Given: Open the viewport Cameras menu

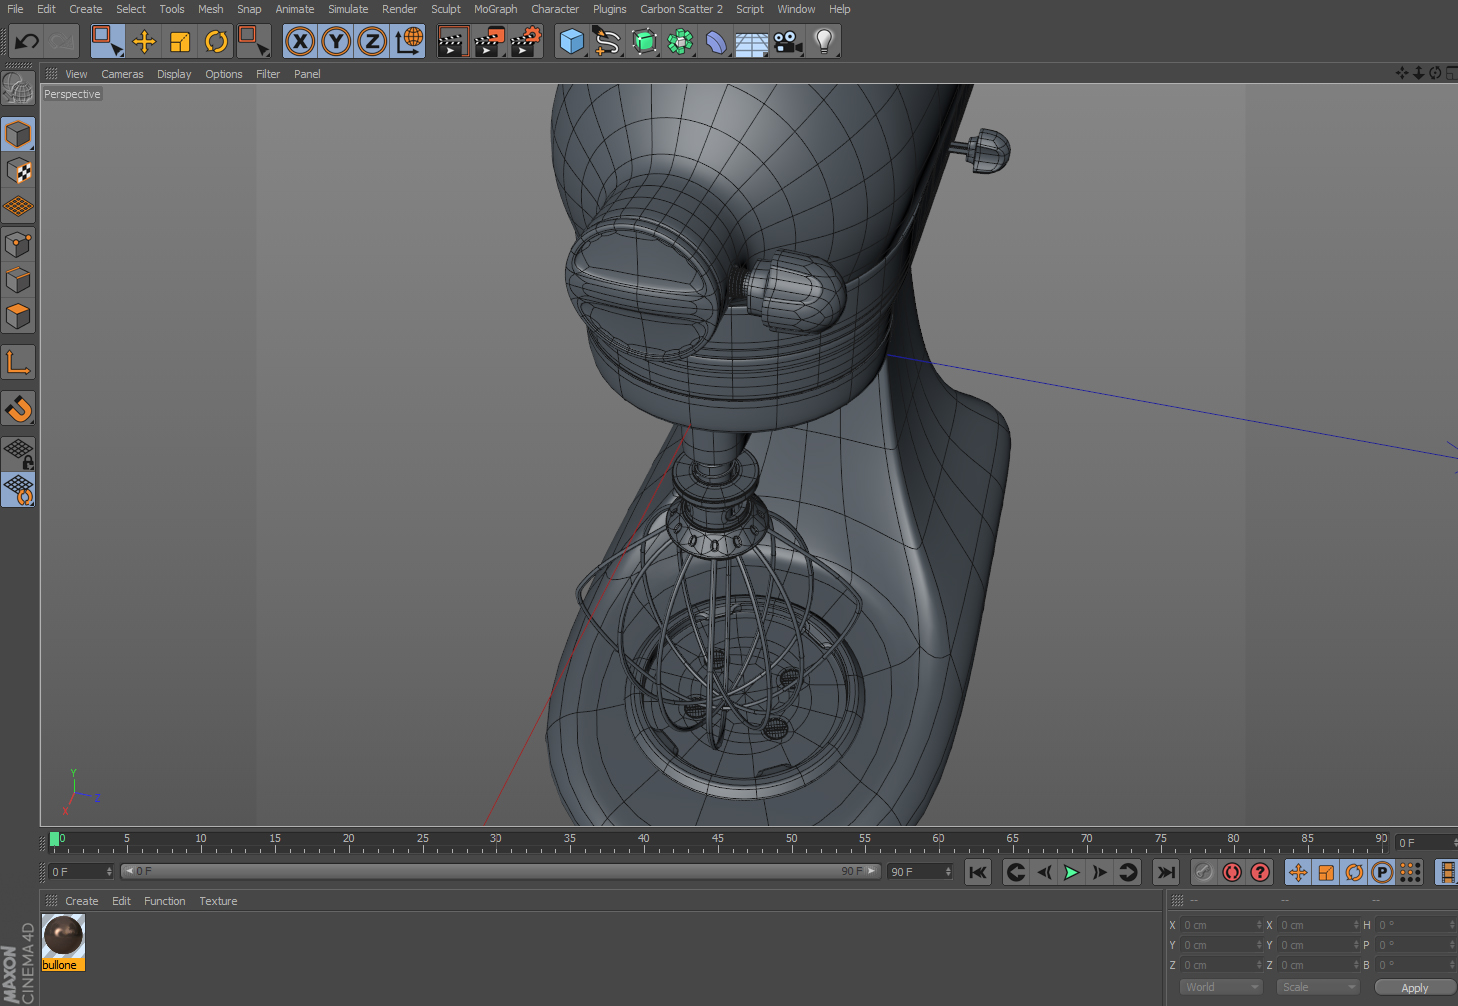Looking at the screenshot, I should (x=122, y=74).
